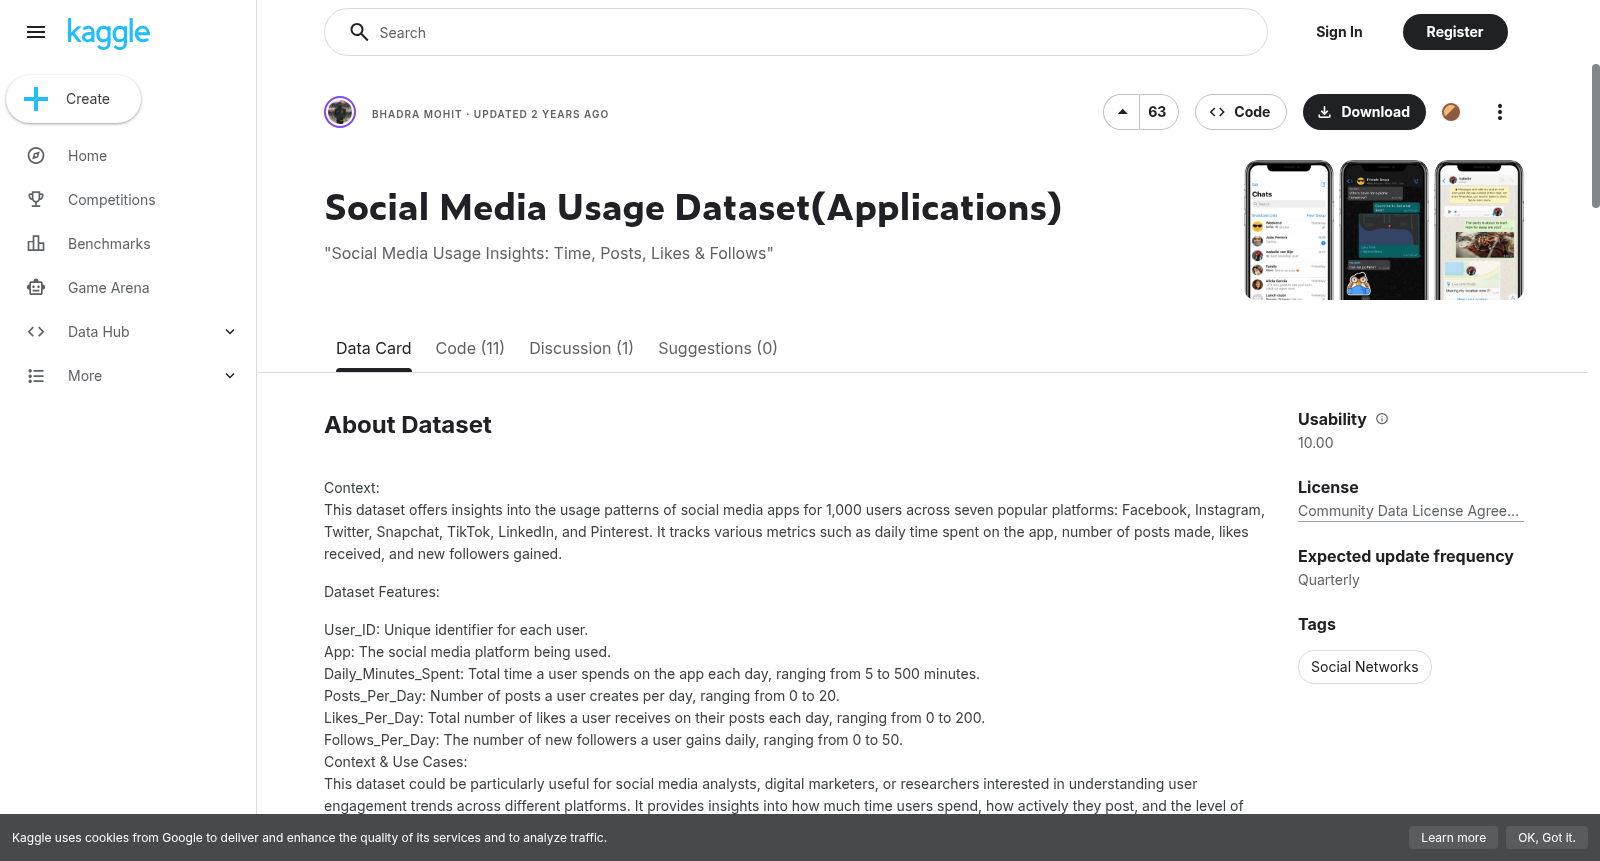Select the Social Networks tag
Image resolution: width=1600 pixels, height=861 pixels.
[1365, 667]
